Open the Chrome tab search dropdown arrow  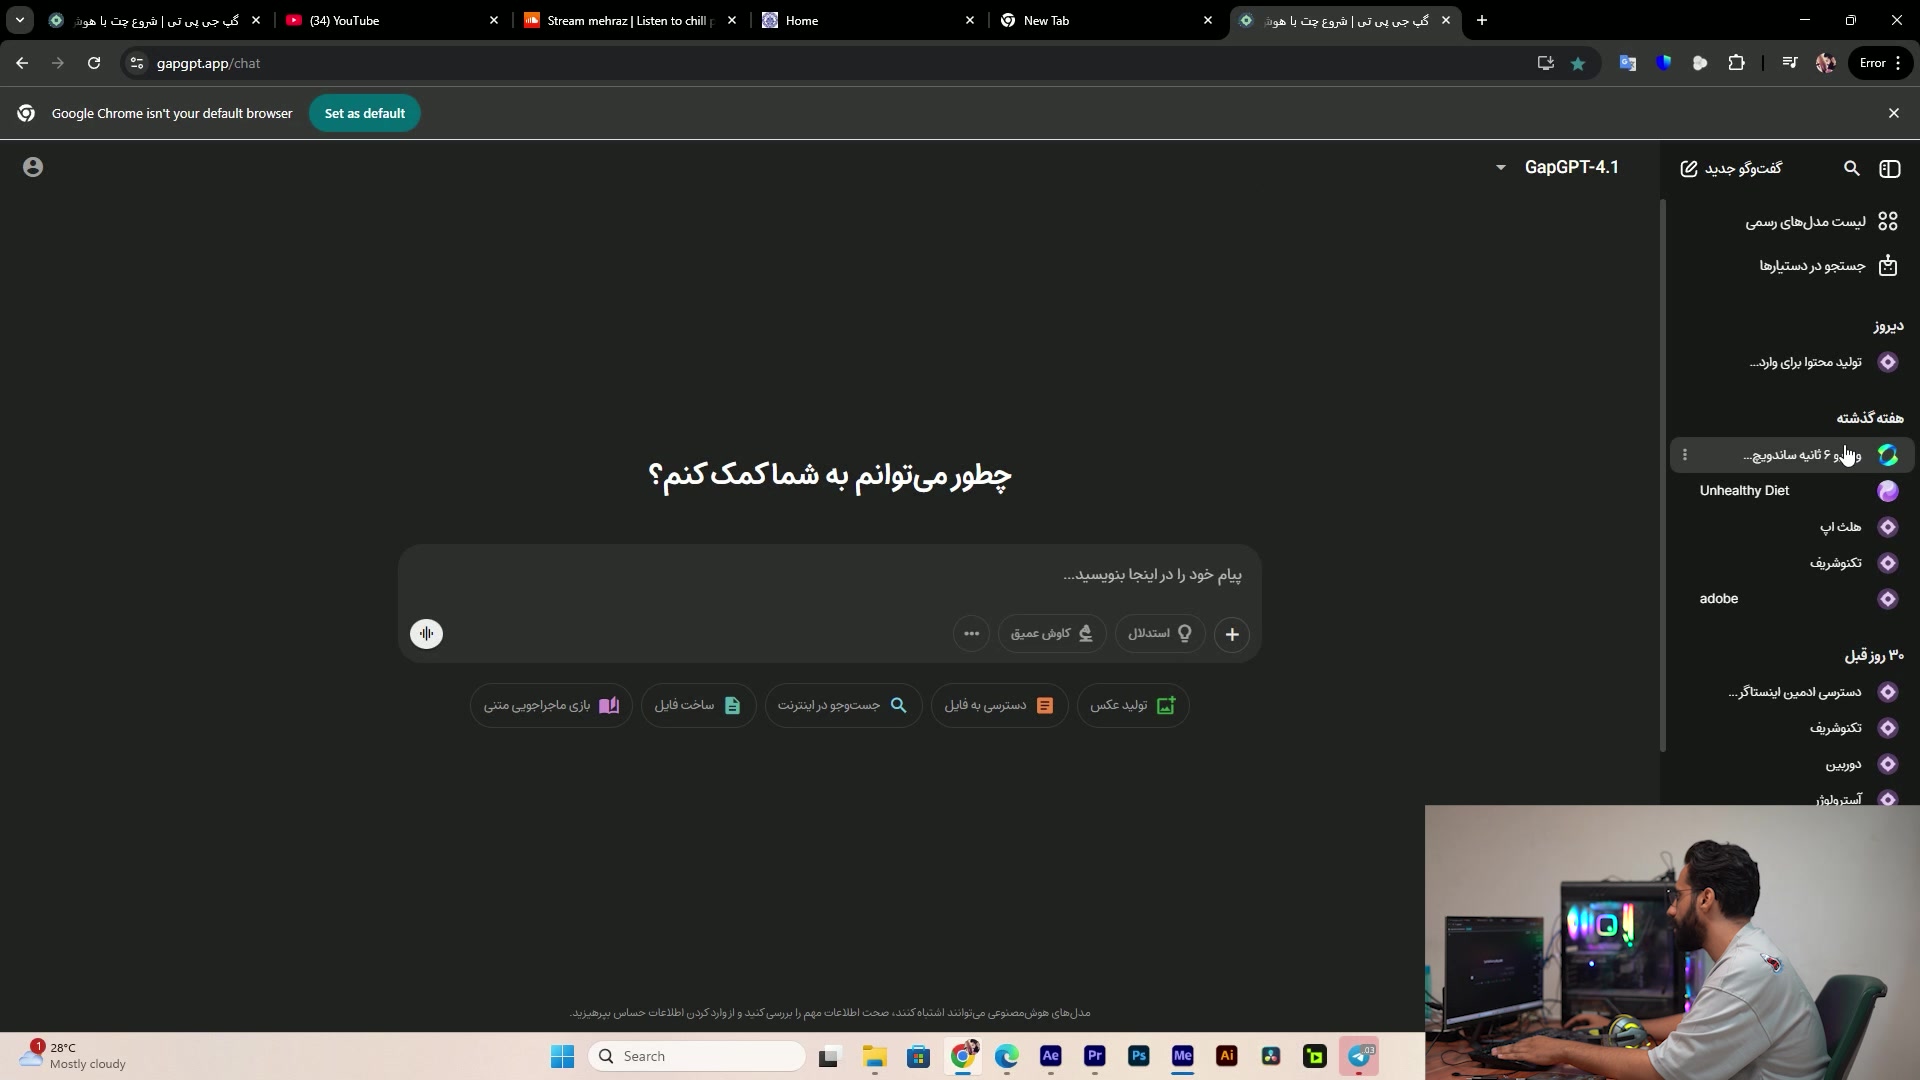point(19,20)
